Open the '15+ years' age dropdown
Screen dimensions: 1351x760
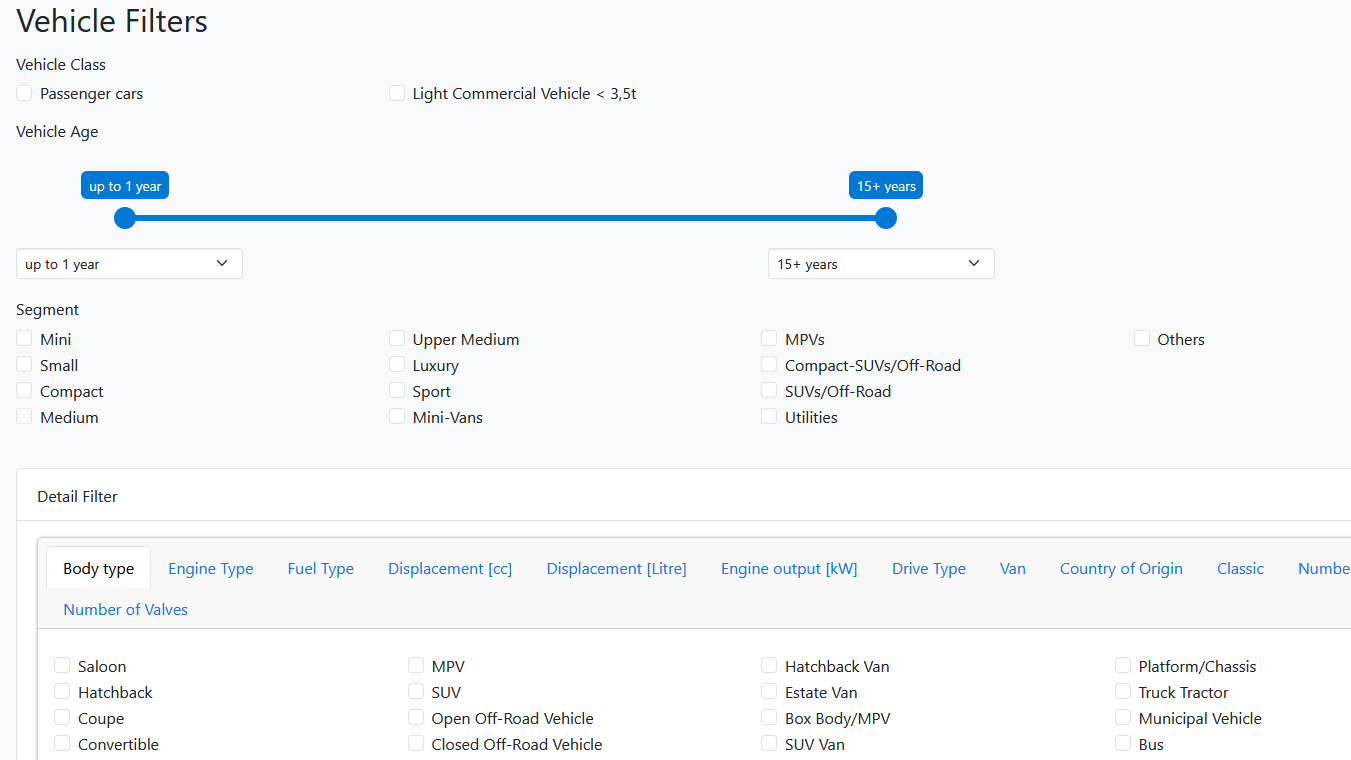[881, 264]
